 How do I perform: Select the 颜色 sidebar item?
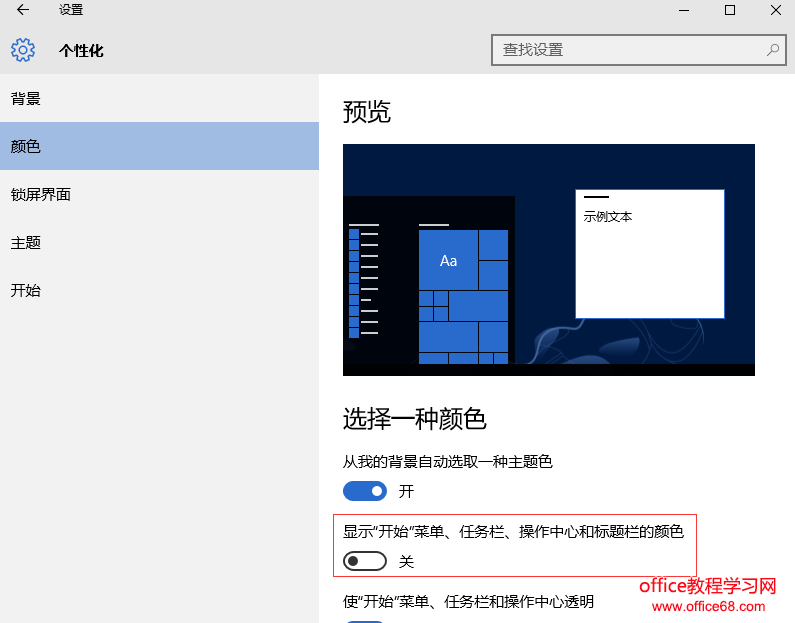159,146
